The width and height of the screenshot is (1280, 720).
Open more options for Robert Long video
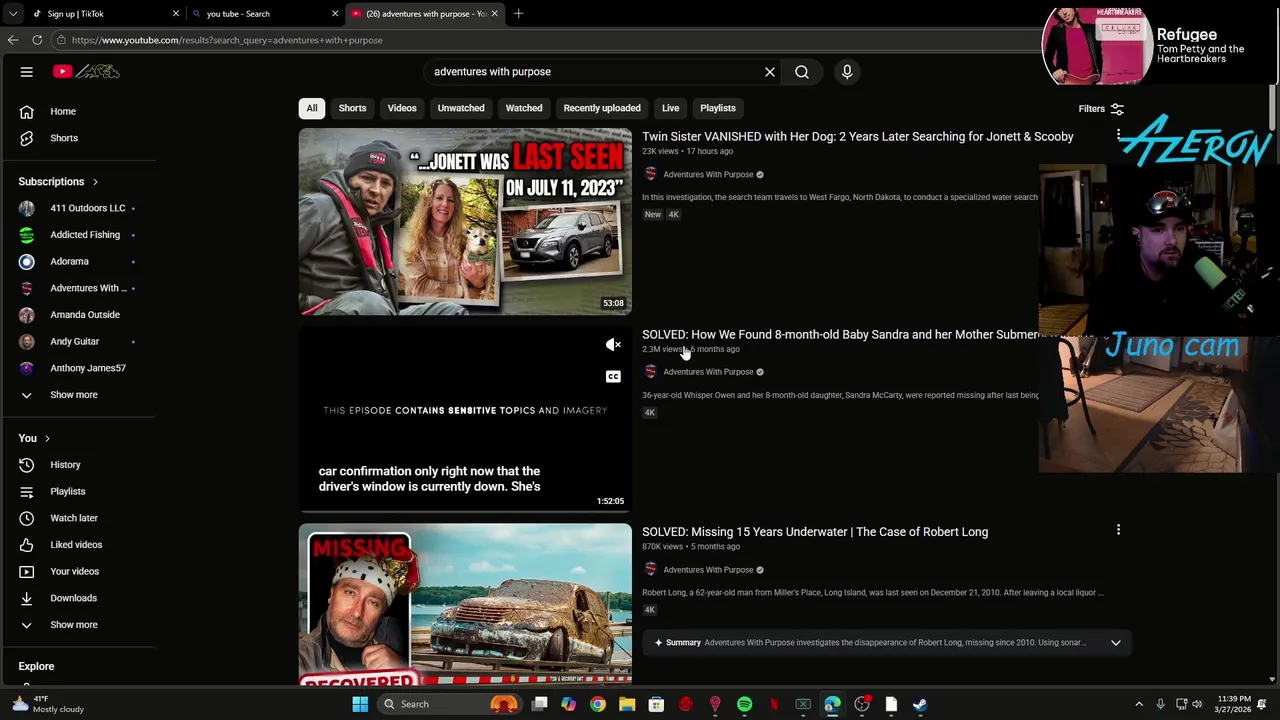pos(1118,530)
